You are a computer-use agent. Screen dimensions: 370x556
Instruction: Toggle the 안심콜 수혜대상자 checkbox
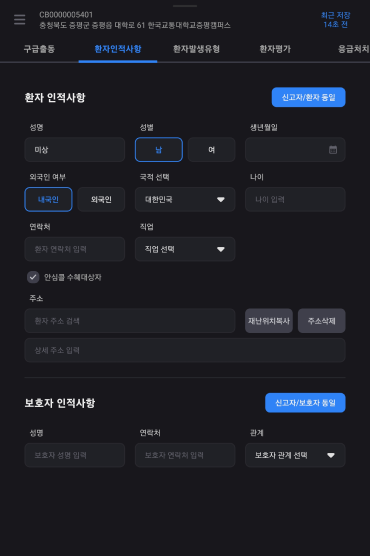pyautogui.click(x=33, y=277)
